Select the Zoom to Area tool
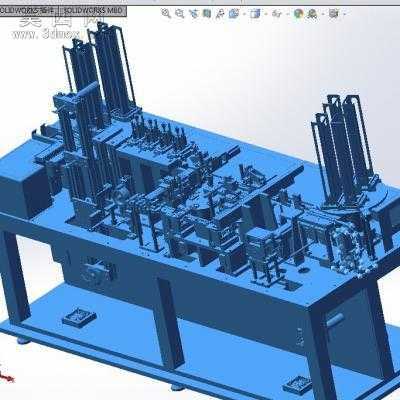 pyautogui.click(x=180, y=14)
